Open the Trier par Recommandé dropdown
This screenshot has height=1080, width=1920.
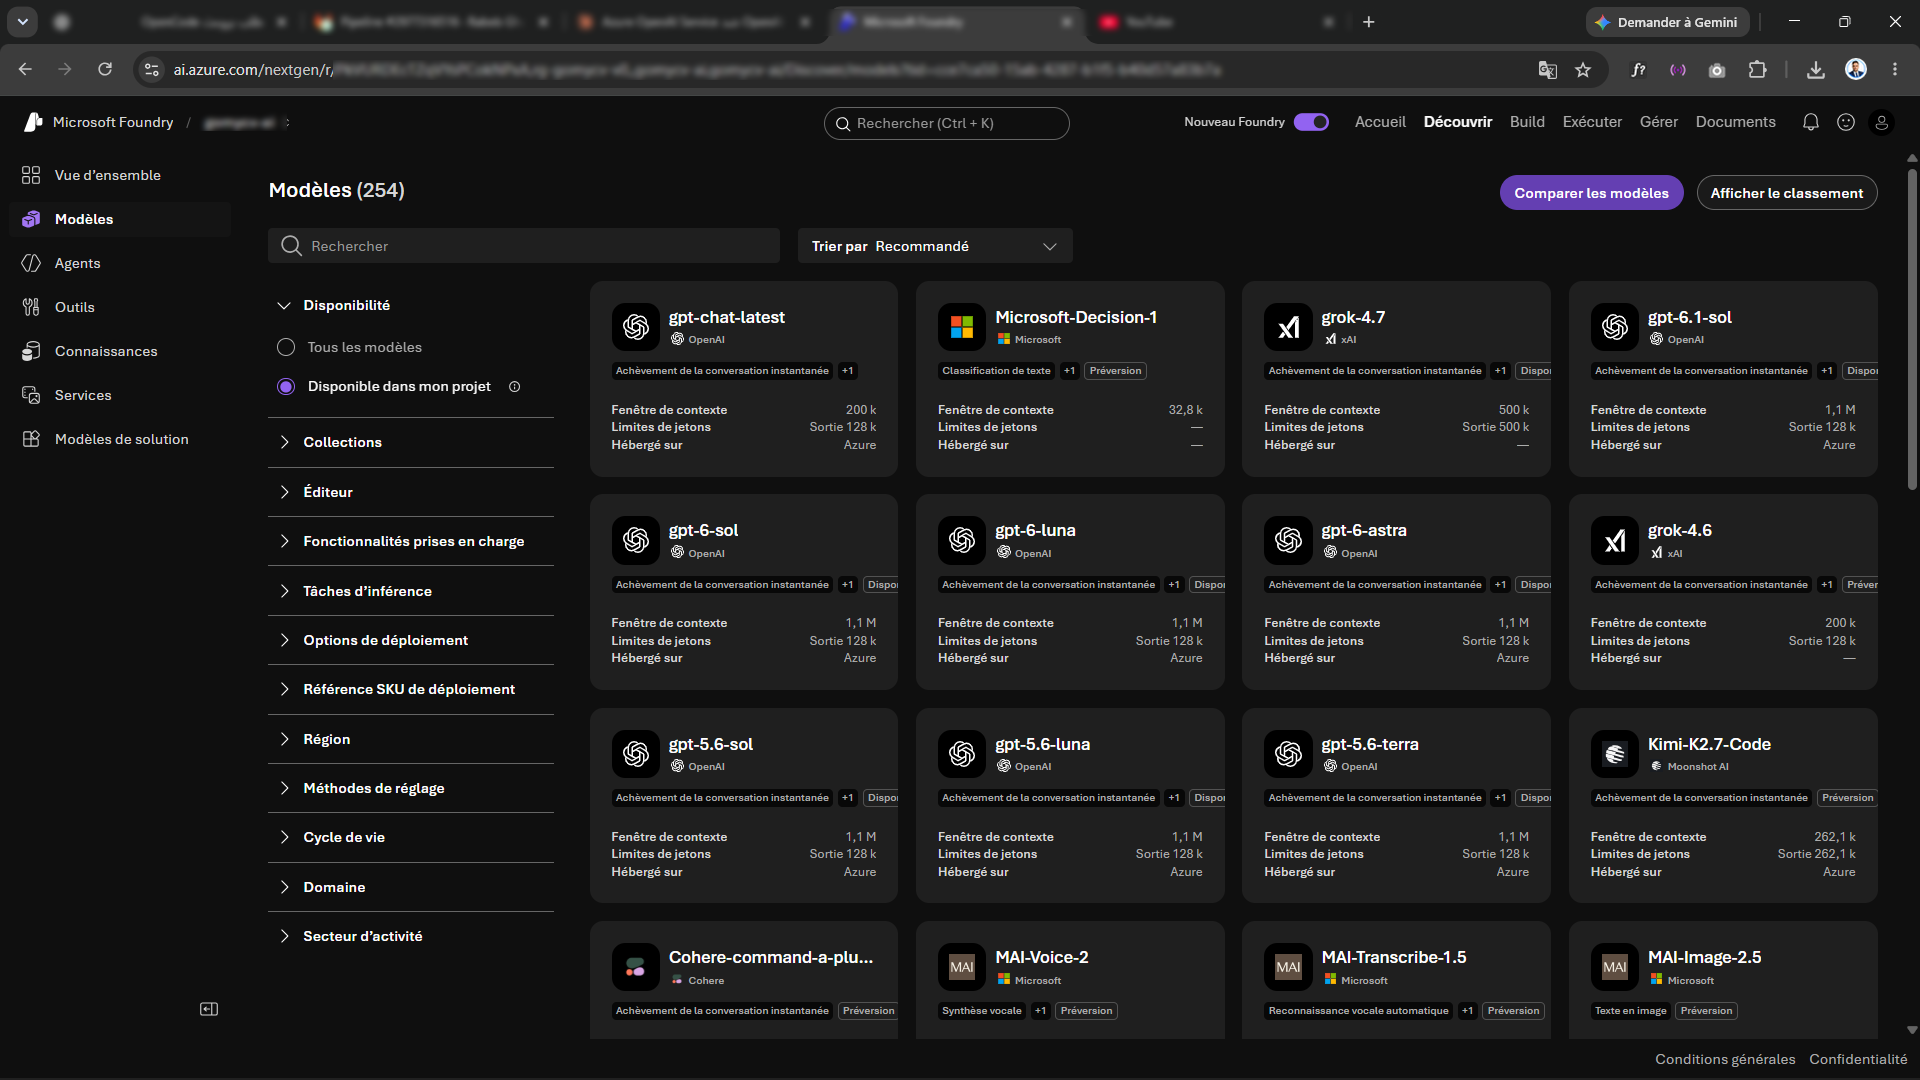pos(935,246)
